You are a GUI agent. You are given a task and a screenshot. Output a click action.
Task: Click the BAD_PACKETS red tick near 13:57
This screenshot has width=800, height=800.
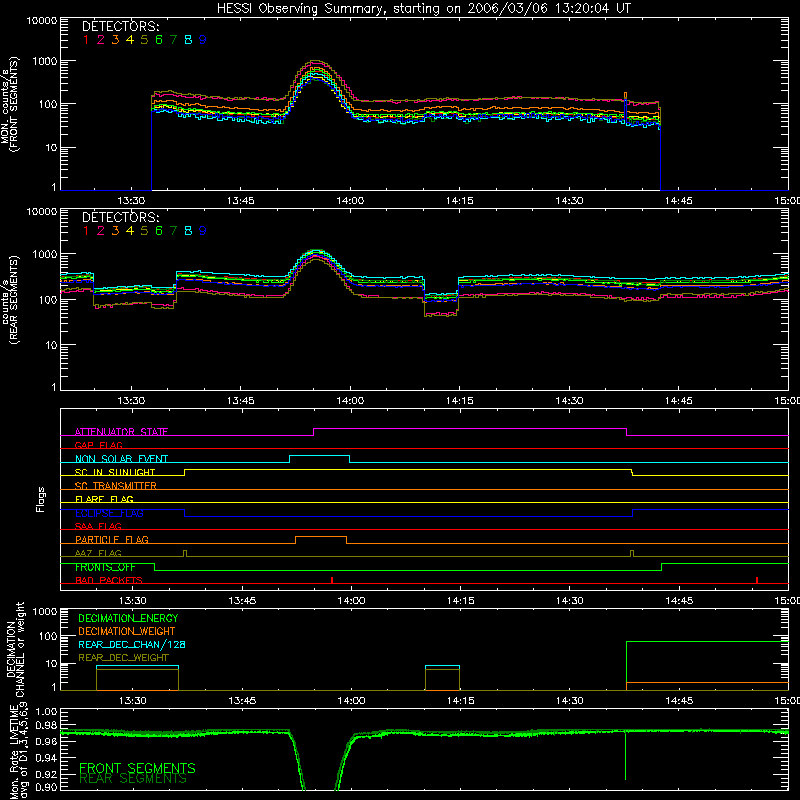[332, 580]
